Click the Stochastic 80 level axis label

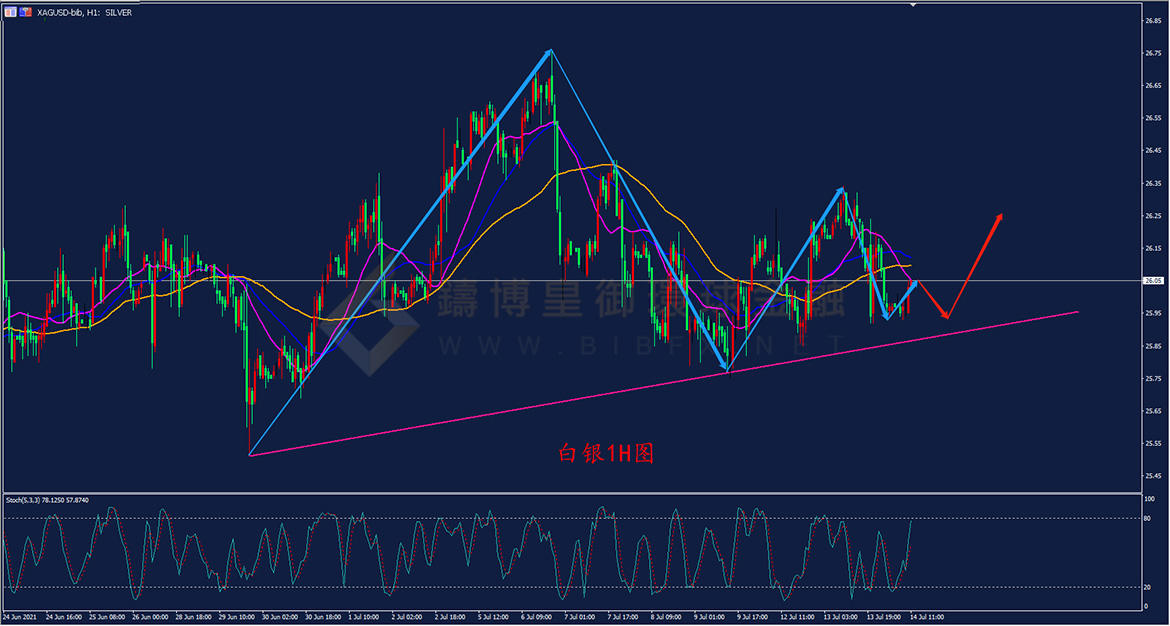pyautogui.click(x=1151, y=517)
